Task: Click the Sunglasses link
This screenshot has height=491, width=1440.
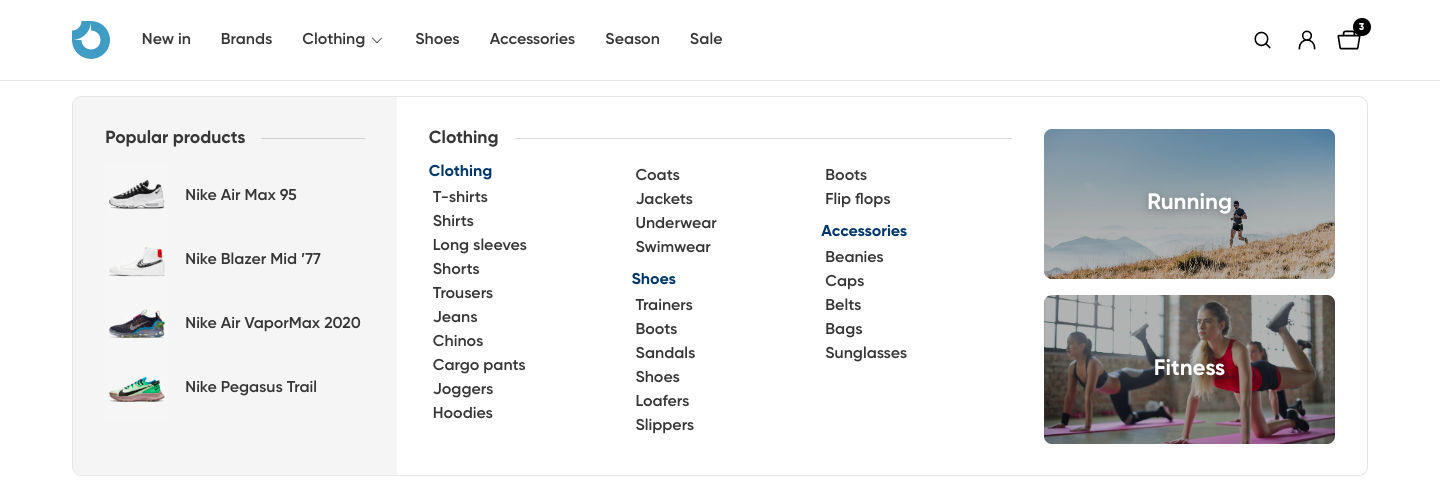Action: 865,353
